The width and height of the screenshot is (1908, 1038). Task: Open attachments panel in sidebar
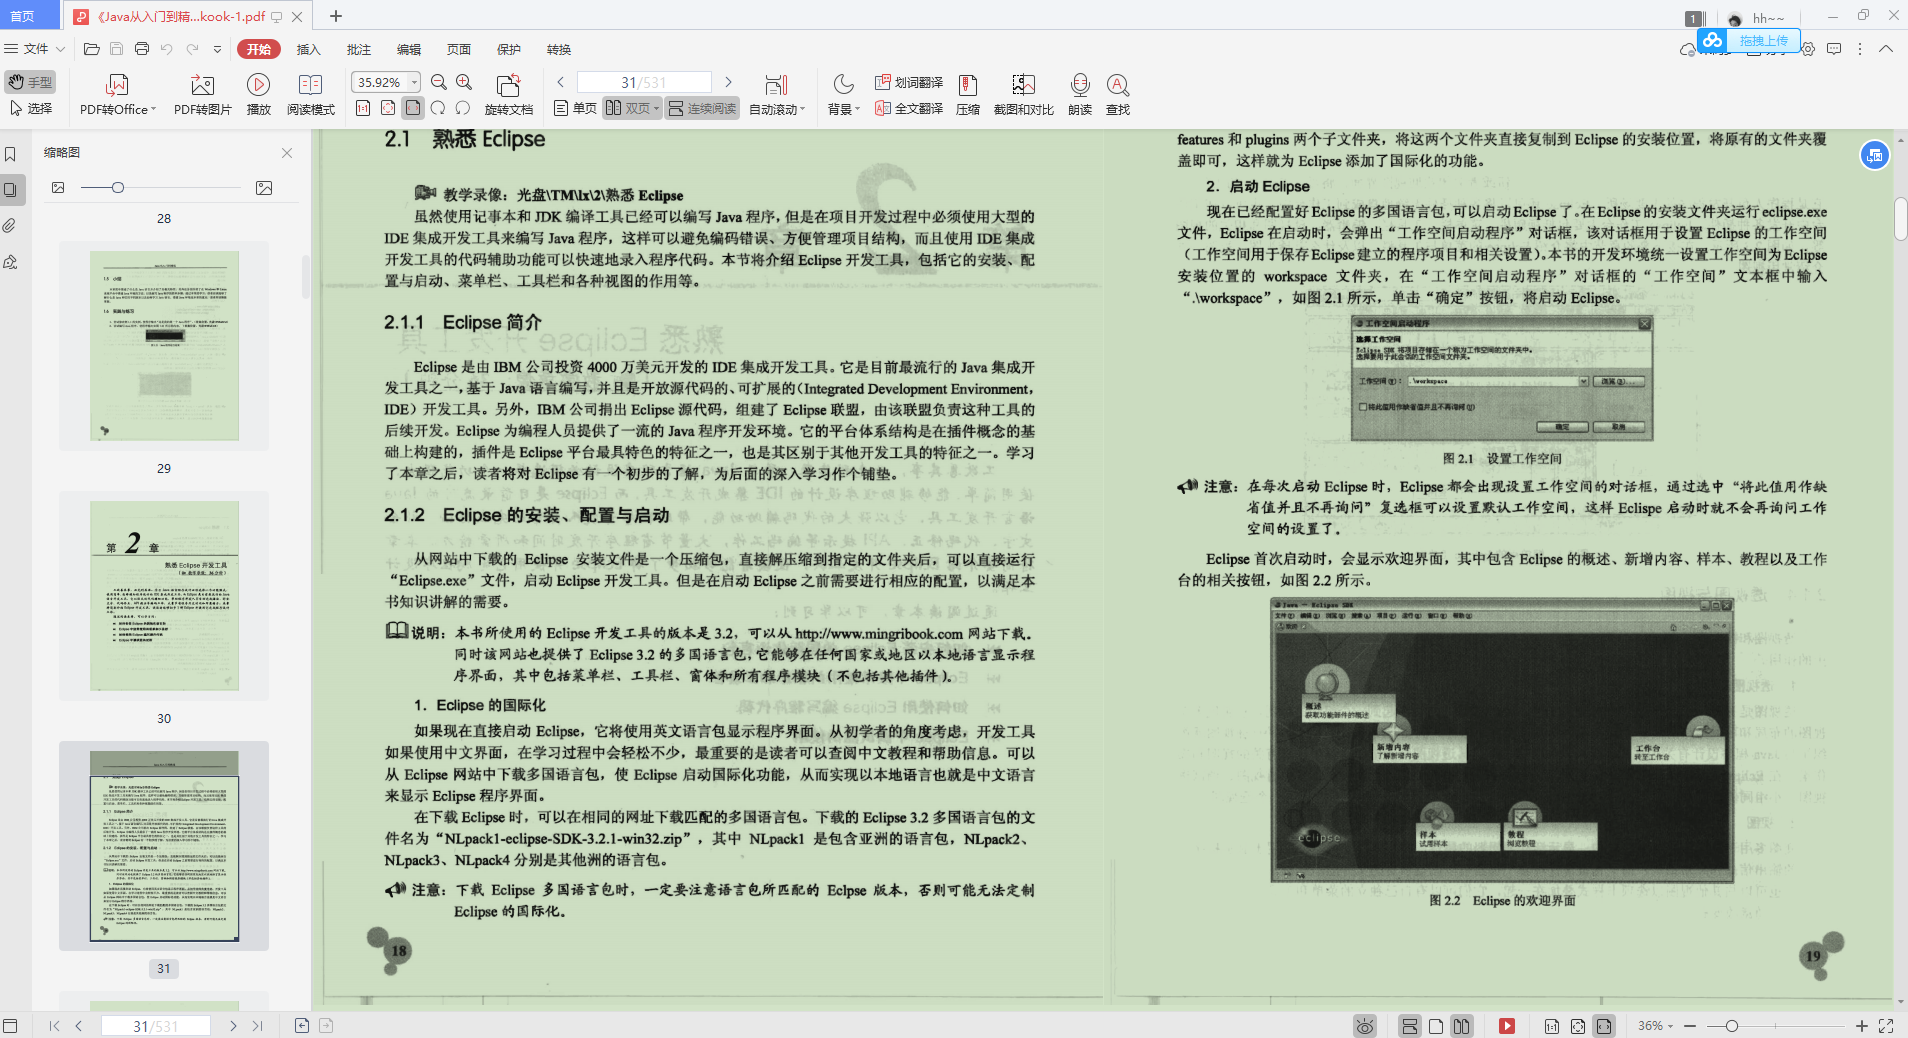click(x=10, y=226)
